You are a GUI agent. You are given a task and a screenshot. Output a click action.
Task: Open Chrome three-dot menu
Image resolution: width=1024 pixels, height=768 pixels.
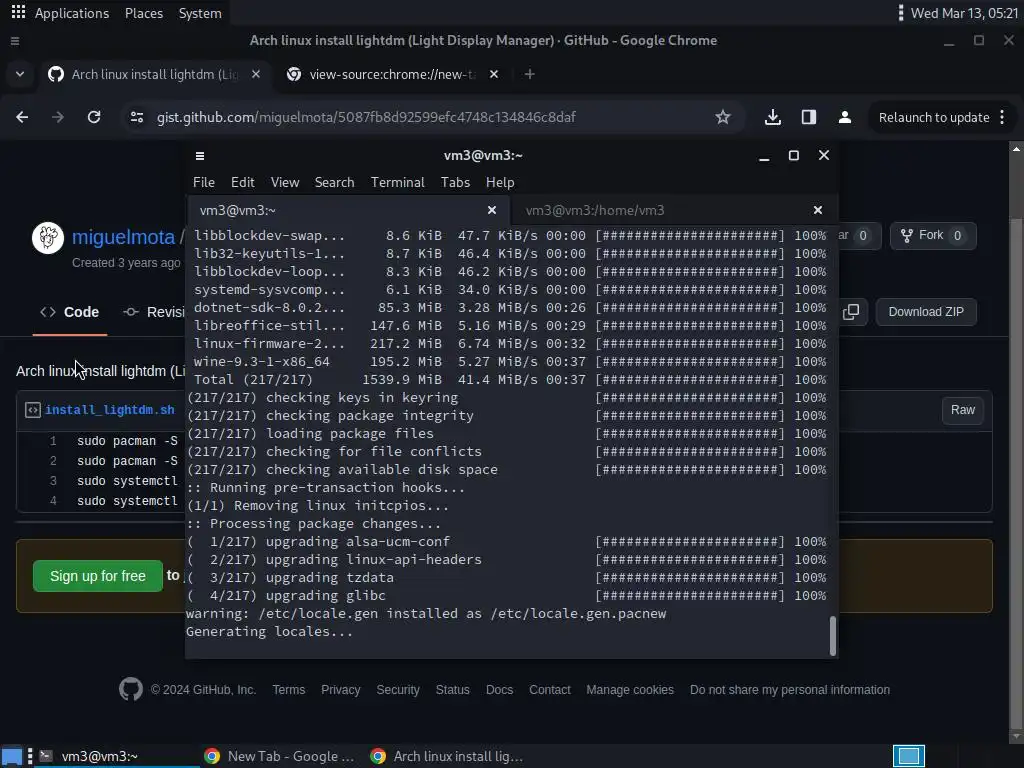click(1002, 118)
